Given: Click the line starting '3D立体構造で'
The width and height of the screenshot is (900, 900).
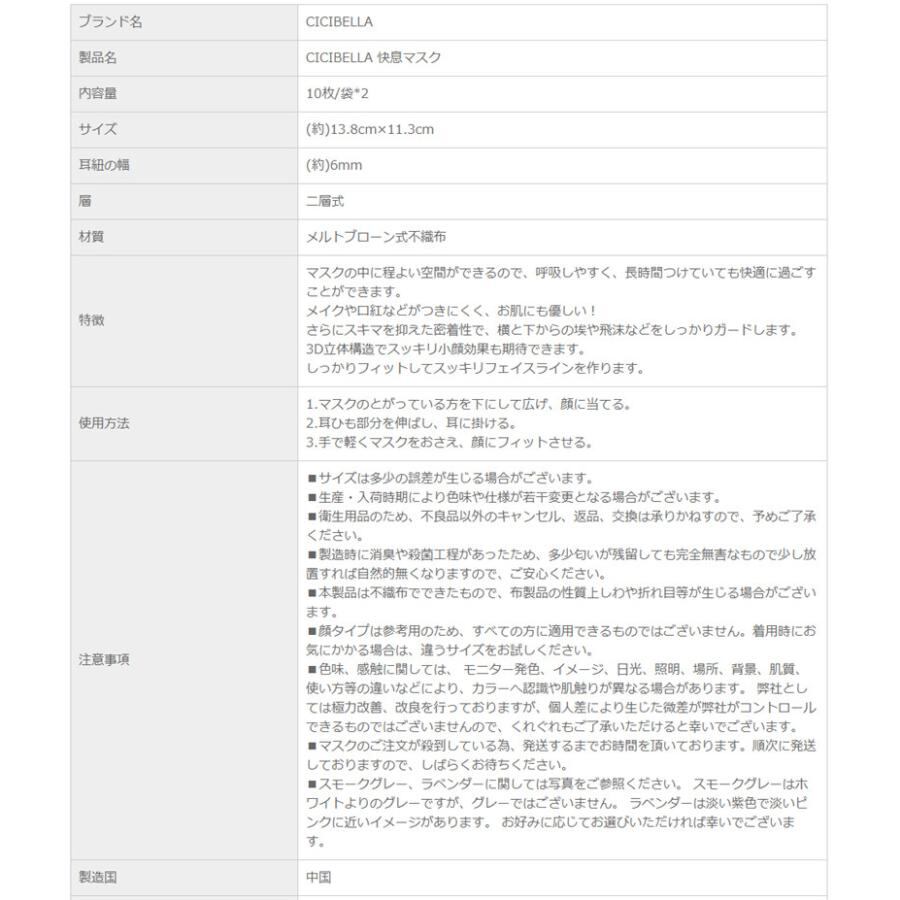Looking at the screenshot, I should click(x=445, y=349).
